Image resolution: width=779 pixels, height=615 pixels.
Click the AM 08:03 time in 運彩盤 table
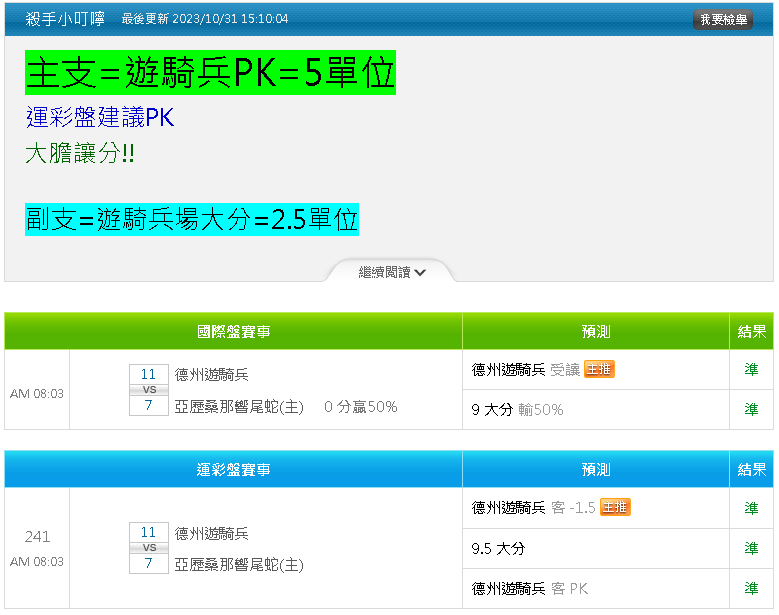[37, 561]
